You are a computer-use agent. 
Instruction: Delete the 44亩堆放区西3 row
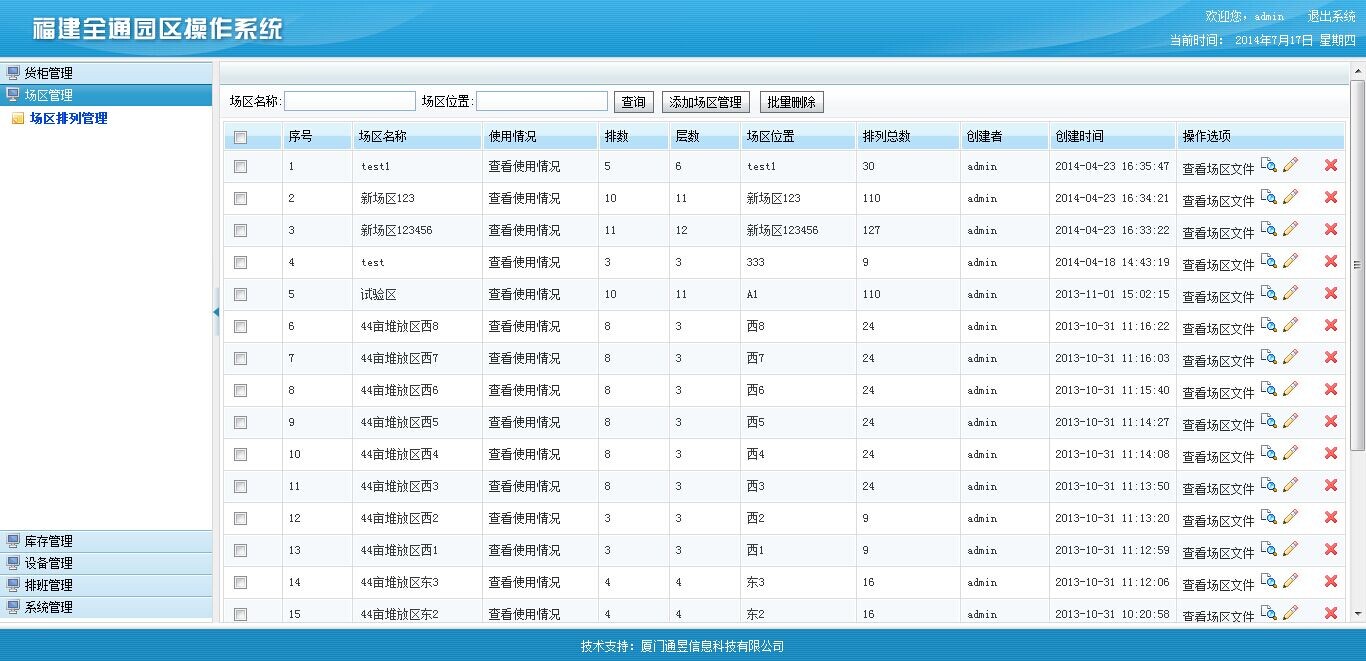pos(1331,486)
